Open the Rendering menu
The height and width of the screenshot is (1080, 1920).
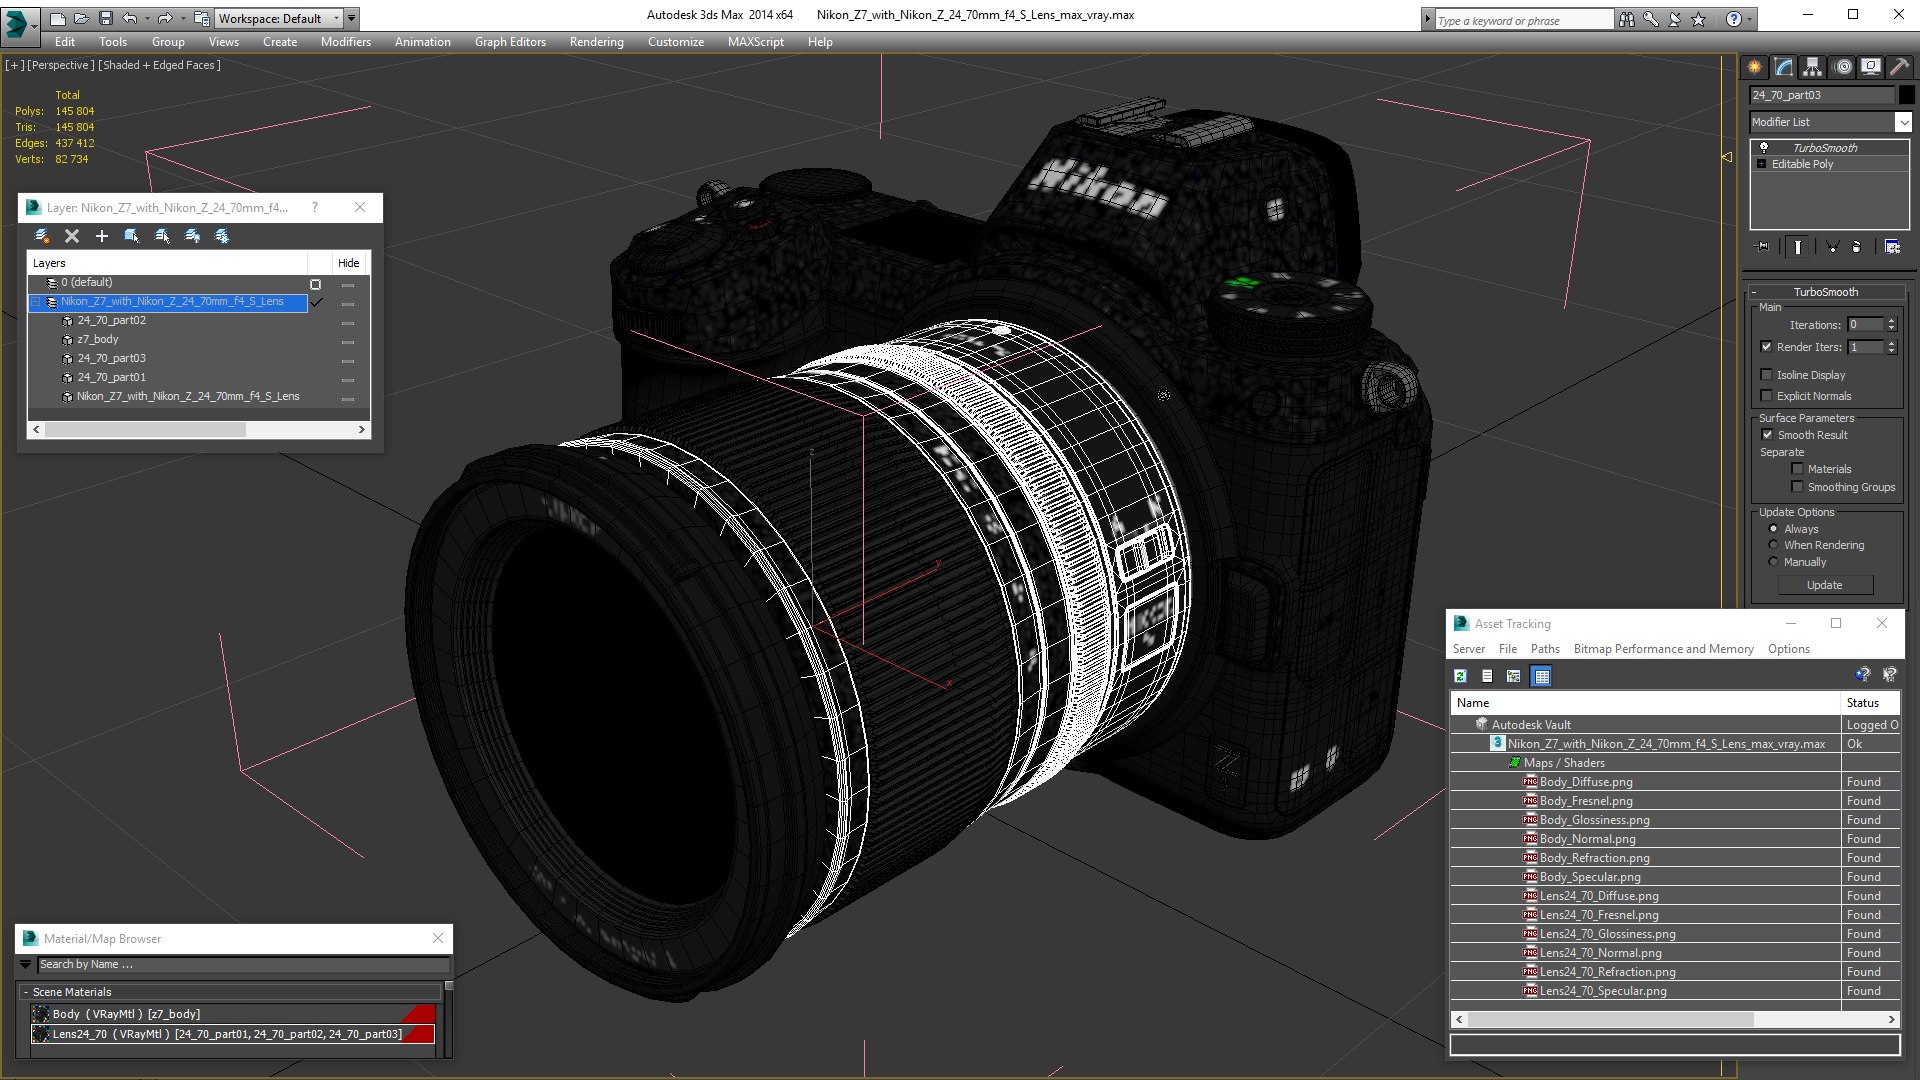(596, 42)
